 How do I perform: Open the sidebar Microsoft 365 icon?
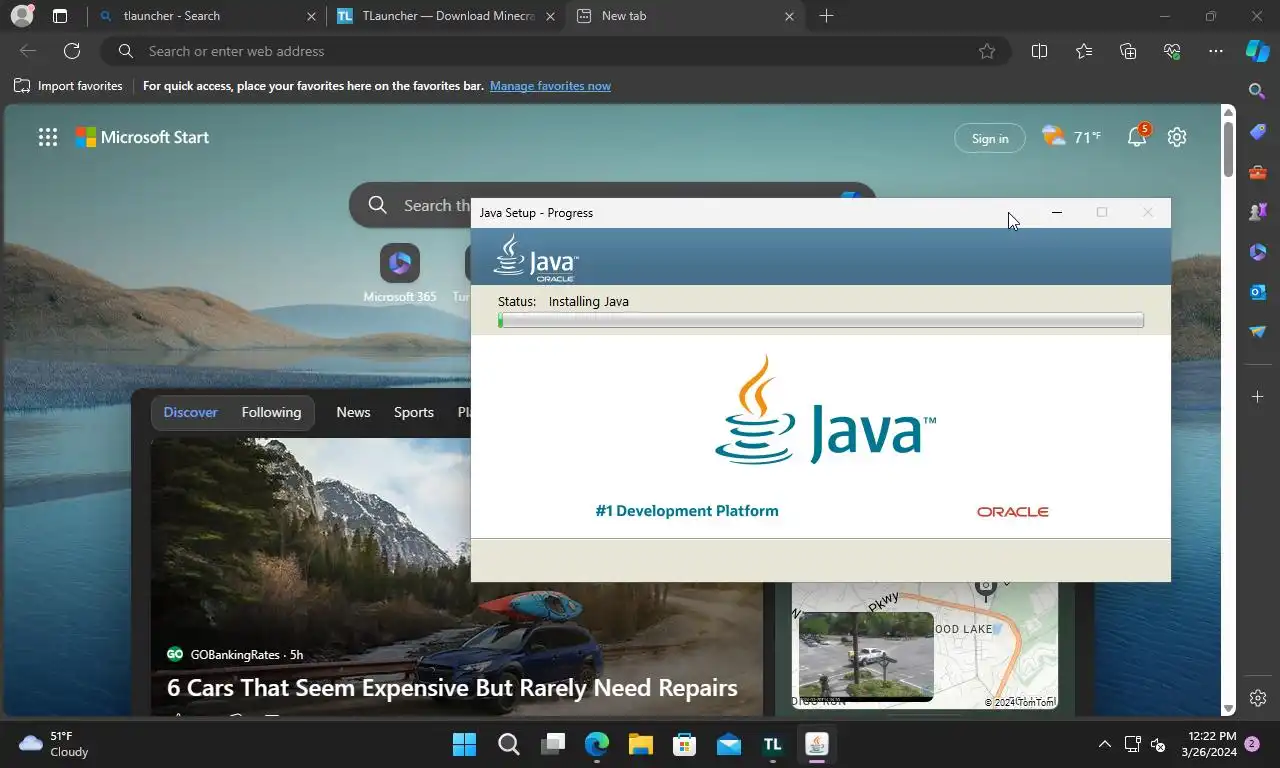coord(1258,252)
